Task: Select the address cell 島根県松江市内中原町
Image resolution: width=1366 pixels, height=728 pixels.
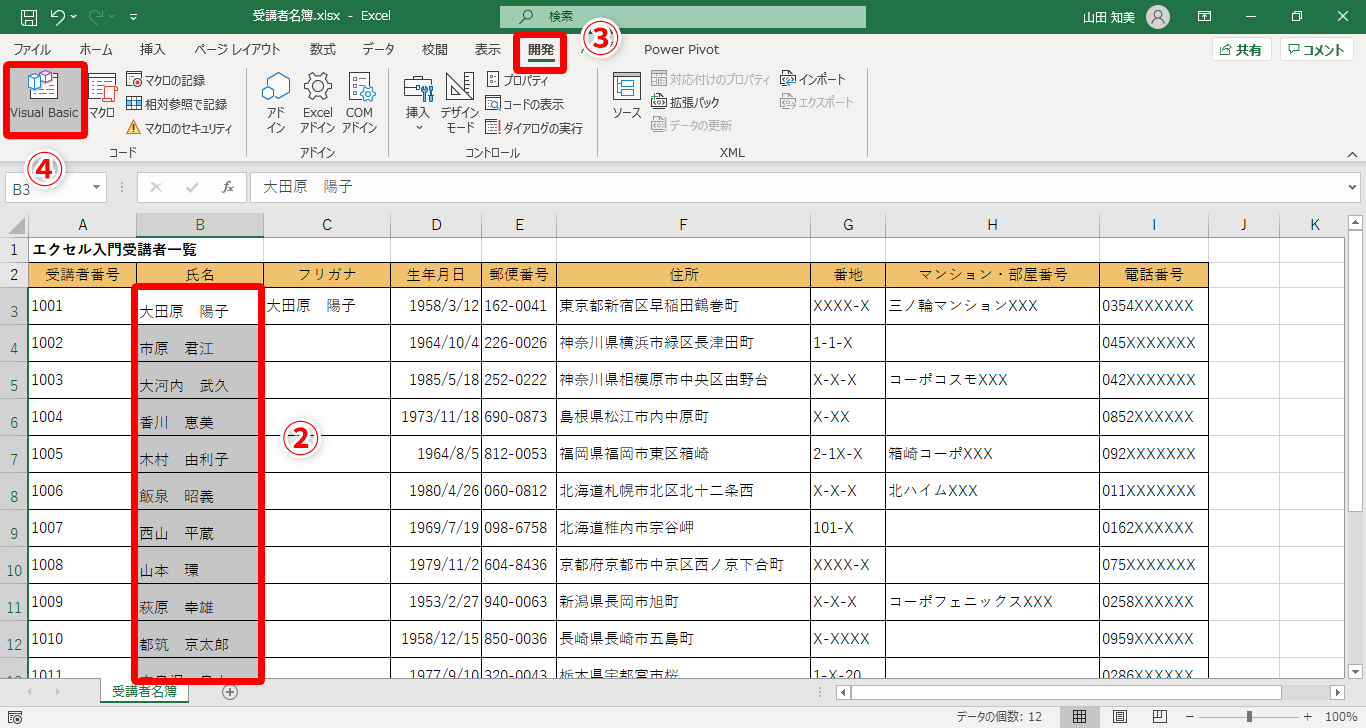Action: [683, 417]
